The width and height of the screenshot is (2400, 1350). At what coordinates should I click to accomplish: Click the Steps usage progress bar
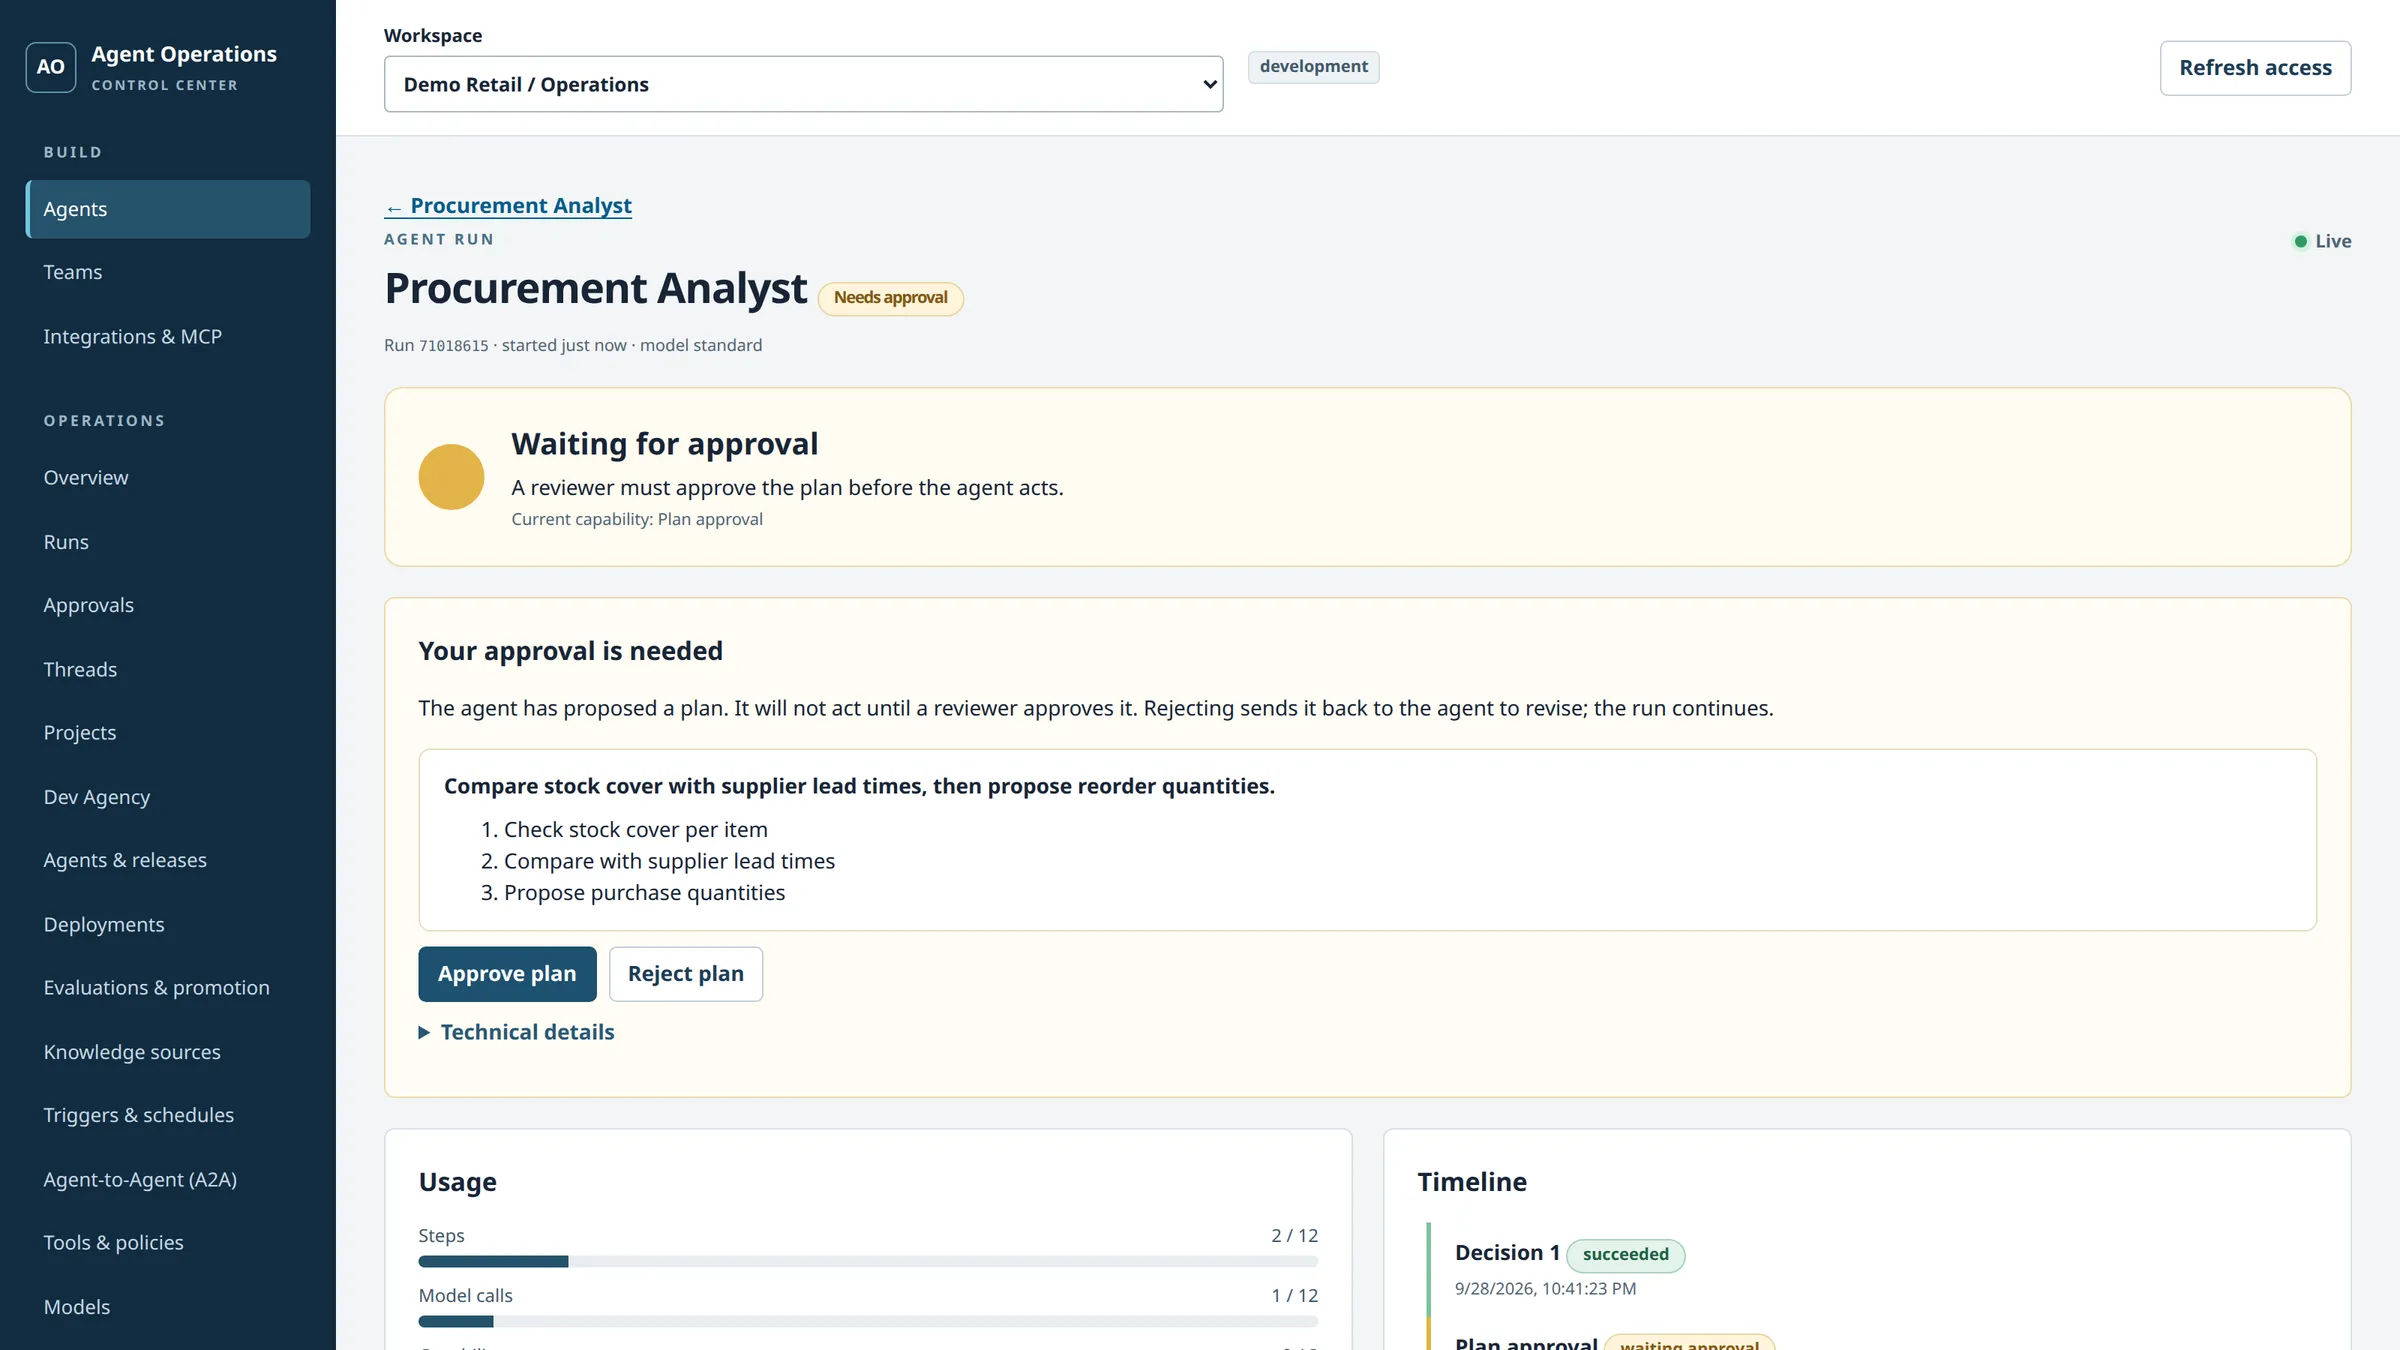tap(868, 1262)
